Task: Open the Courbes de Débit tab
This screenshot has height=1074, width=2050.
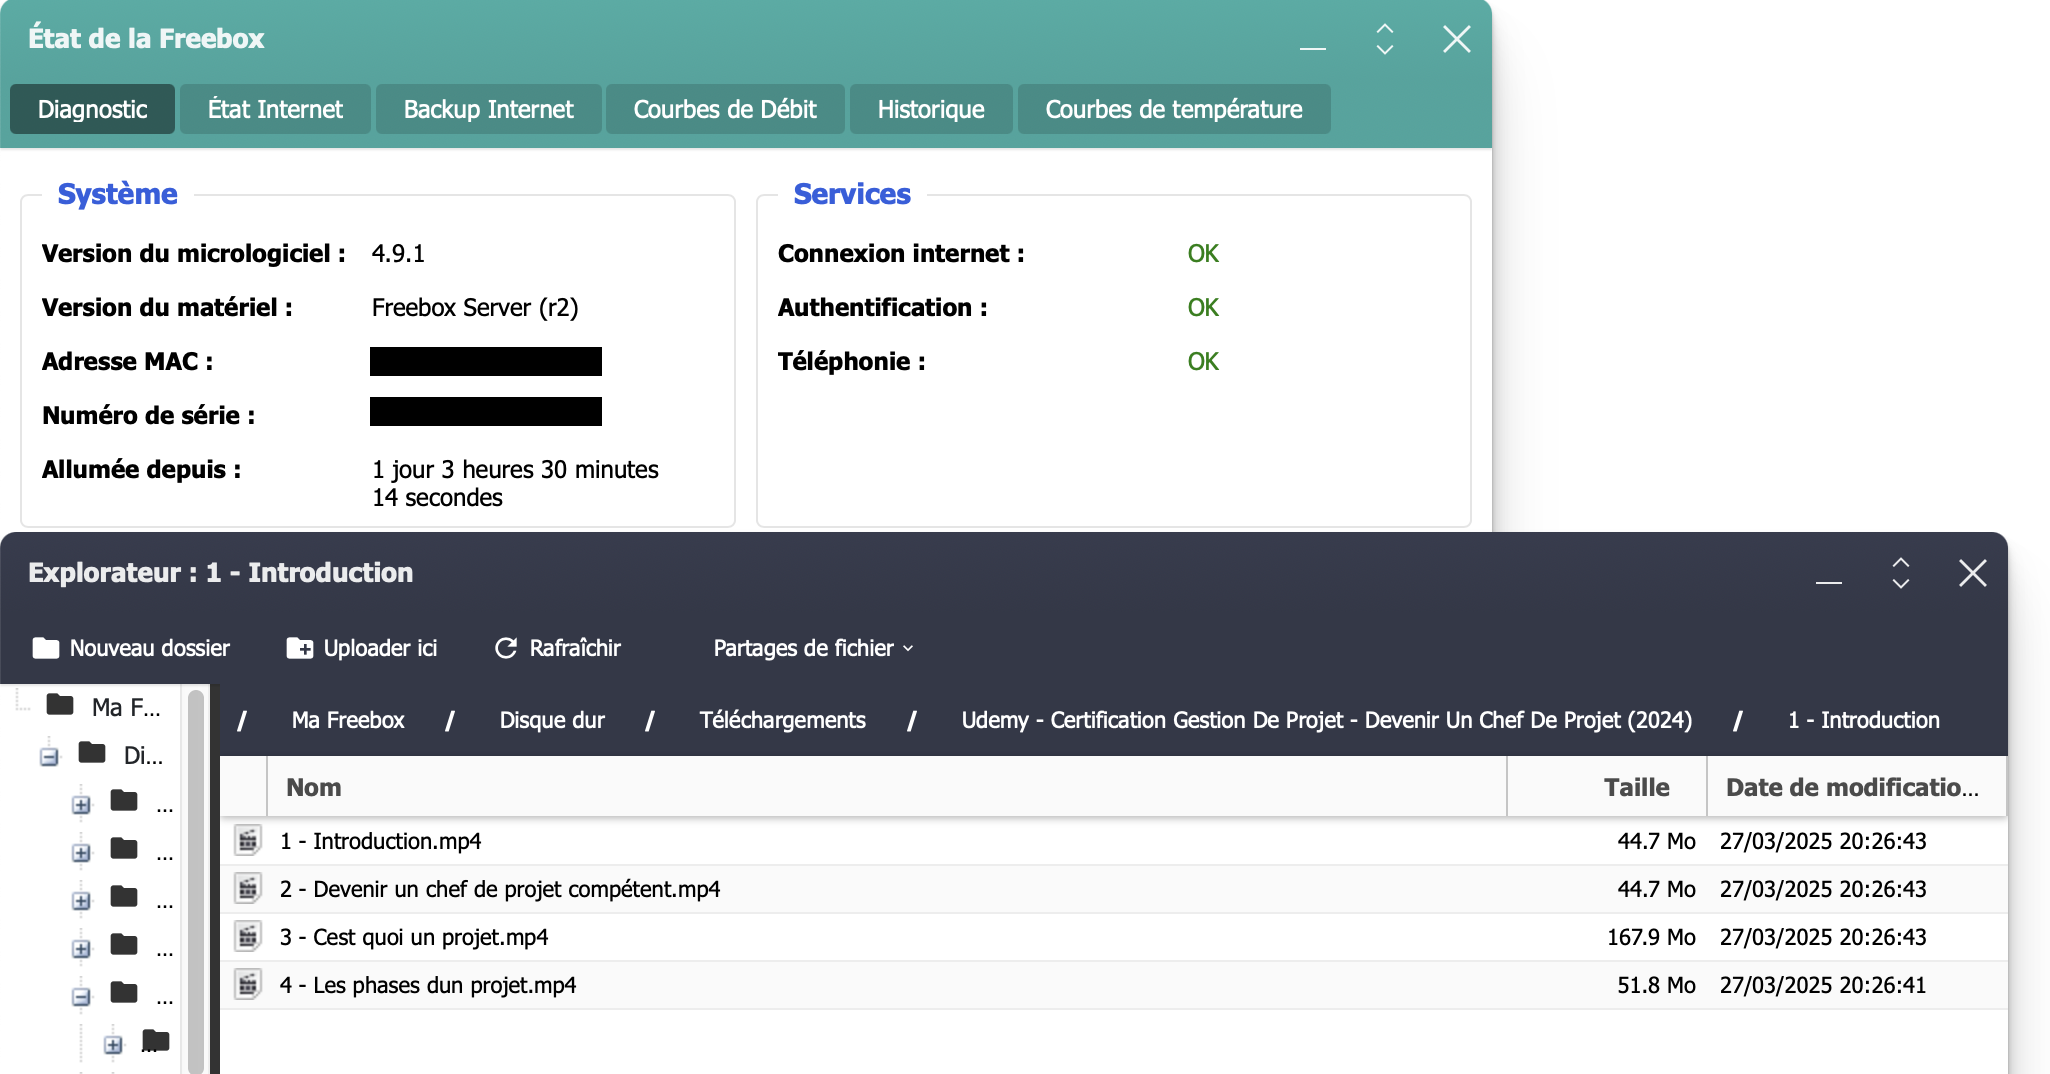Action: (724, 109)
